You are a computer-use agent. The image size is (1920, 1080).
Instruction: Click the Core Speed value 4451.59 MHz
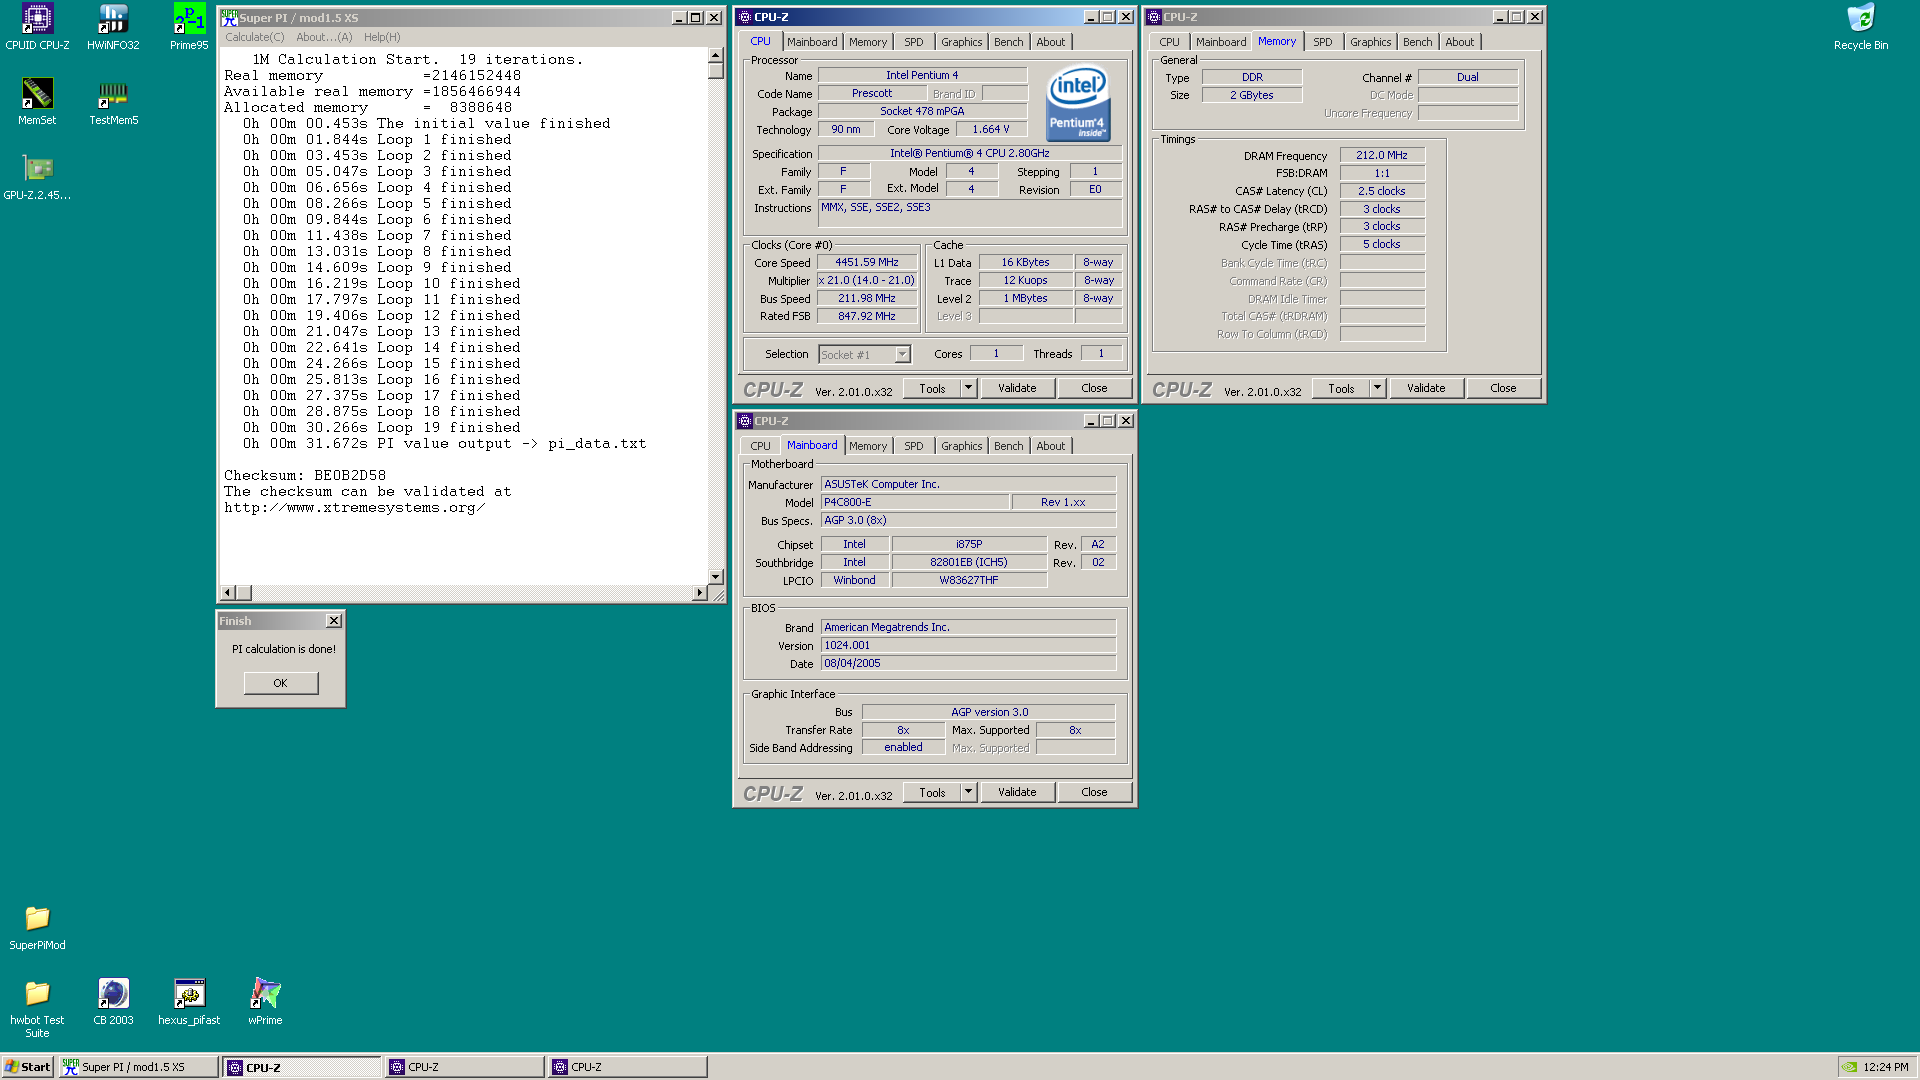tap(867, 262)
